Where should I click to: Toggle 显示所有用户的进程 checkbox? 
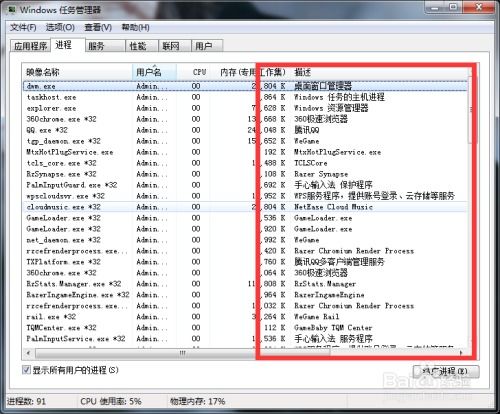26,370
